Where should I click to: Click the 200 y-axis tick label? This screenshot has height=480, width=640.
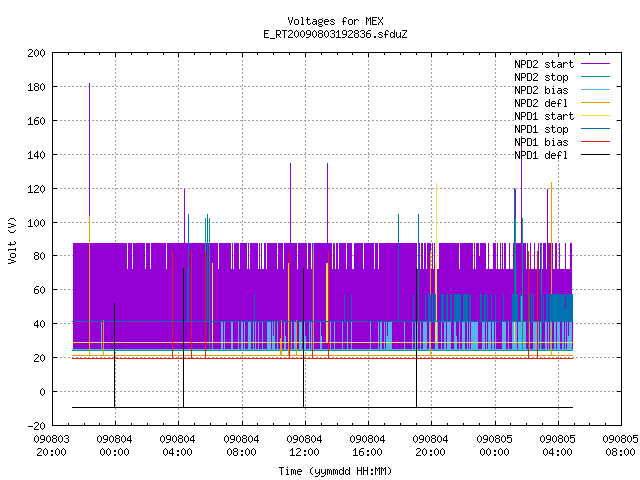(36, 53)
